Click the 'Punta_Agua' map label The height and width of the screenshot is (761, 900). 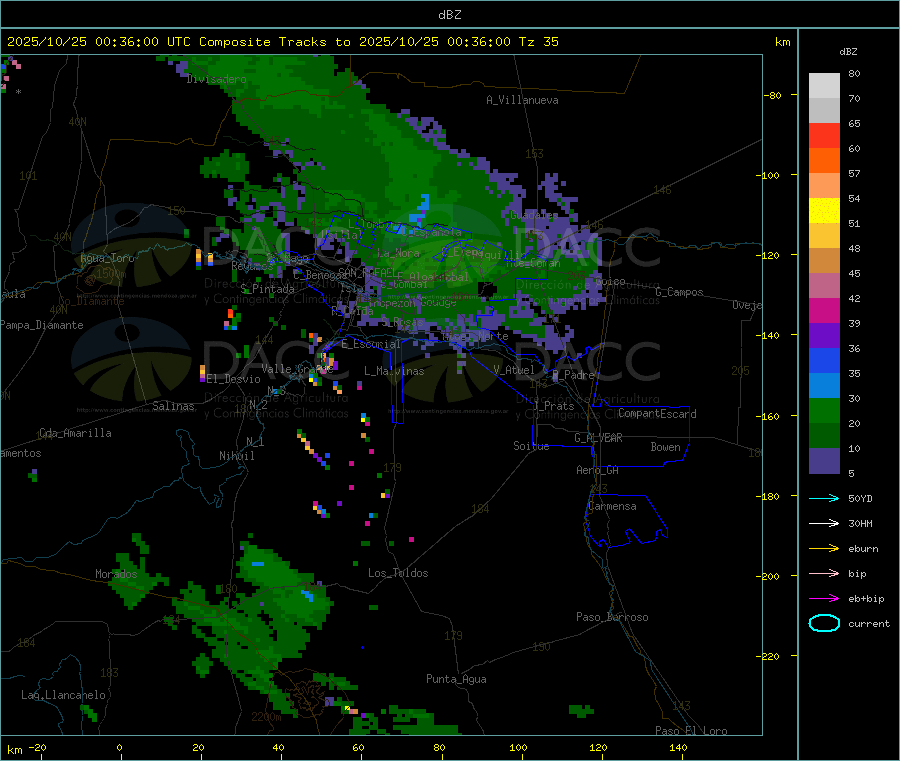[456, 679]
